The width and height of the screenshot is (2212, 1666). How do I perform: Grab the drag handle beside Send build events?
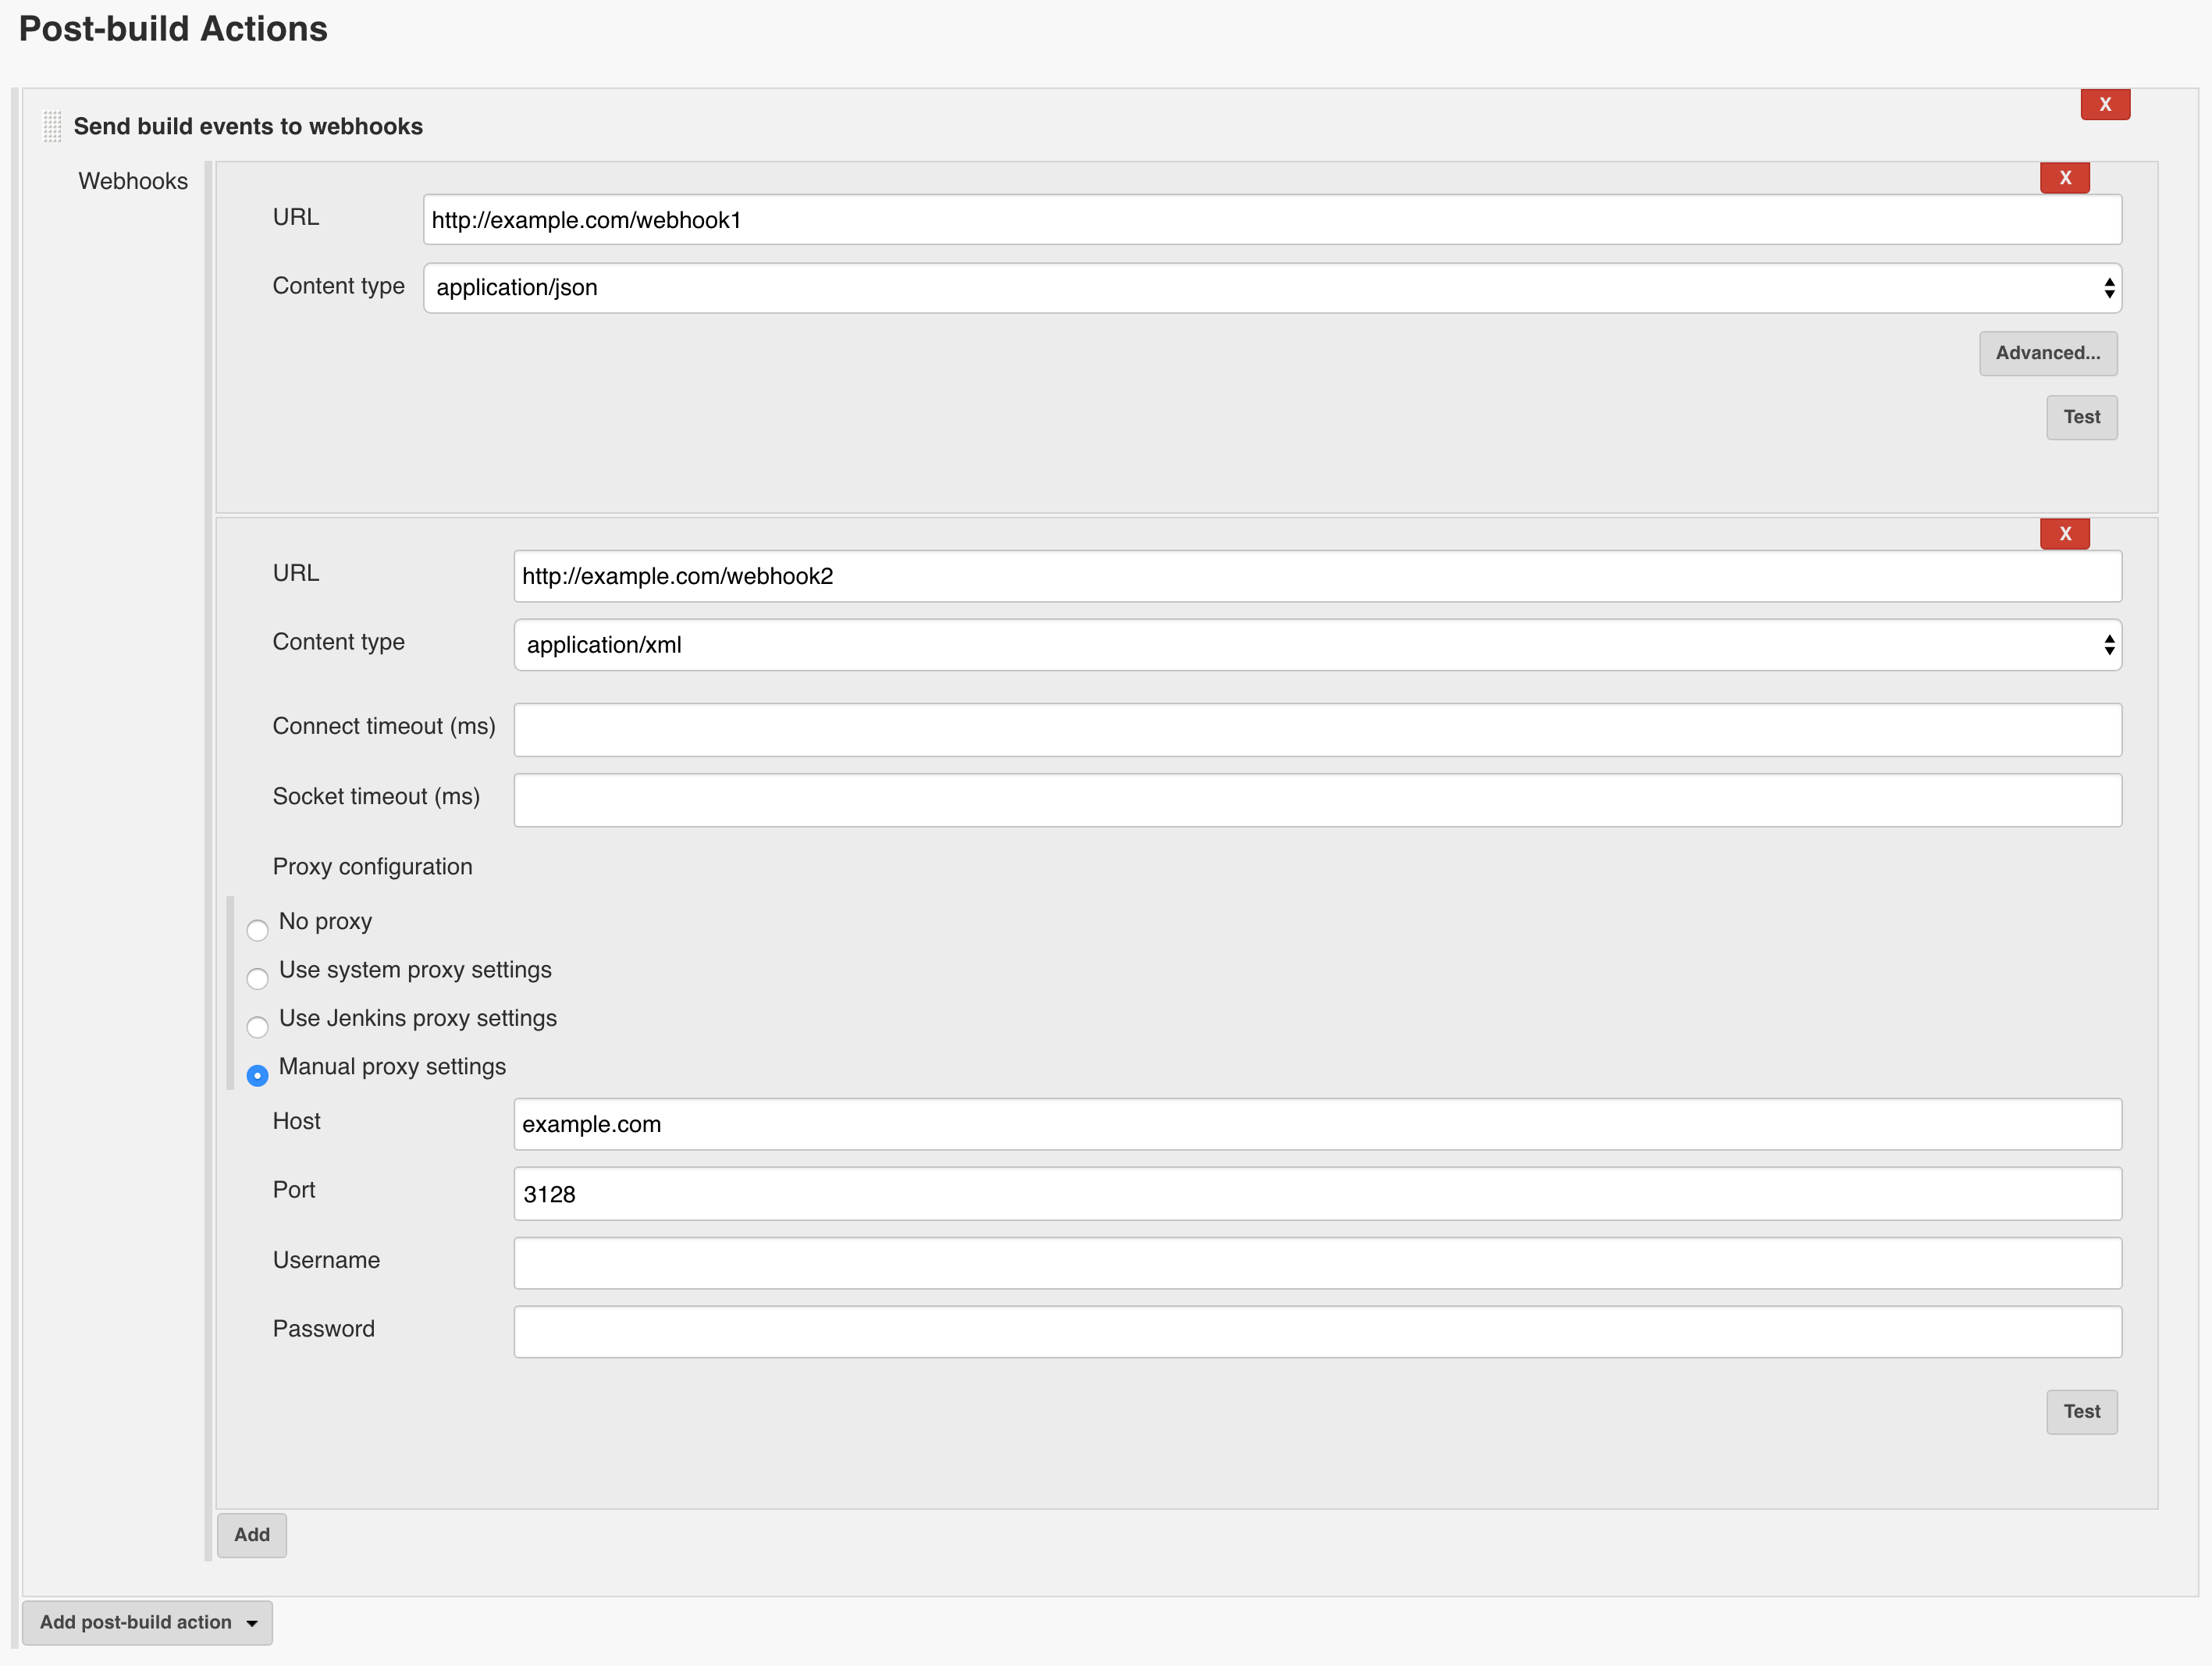pos(52,127)
